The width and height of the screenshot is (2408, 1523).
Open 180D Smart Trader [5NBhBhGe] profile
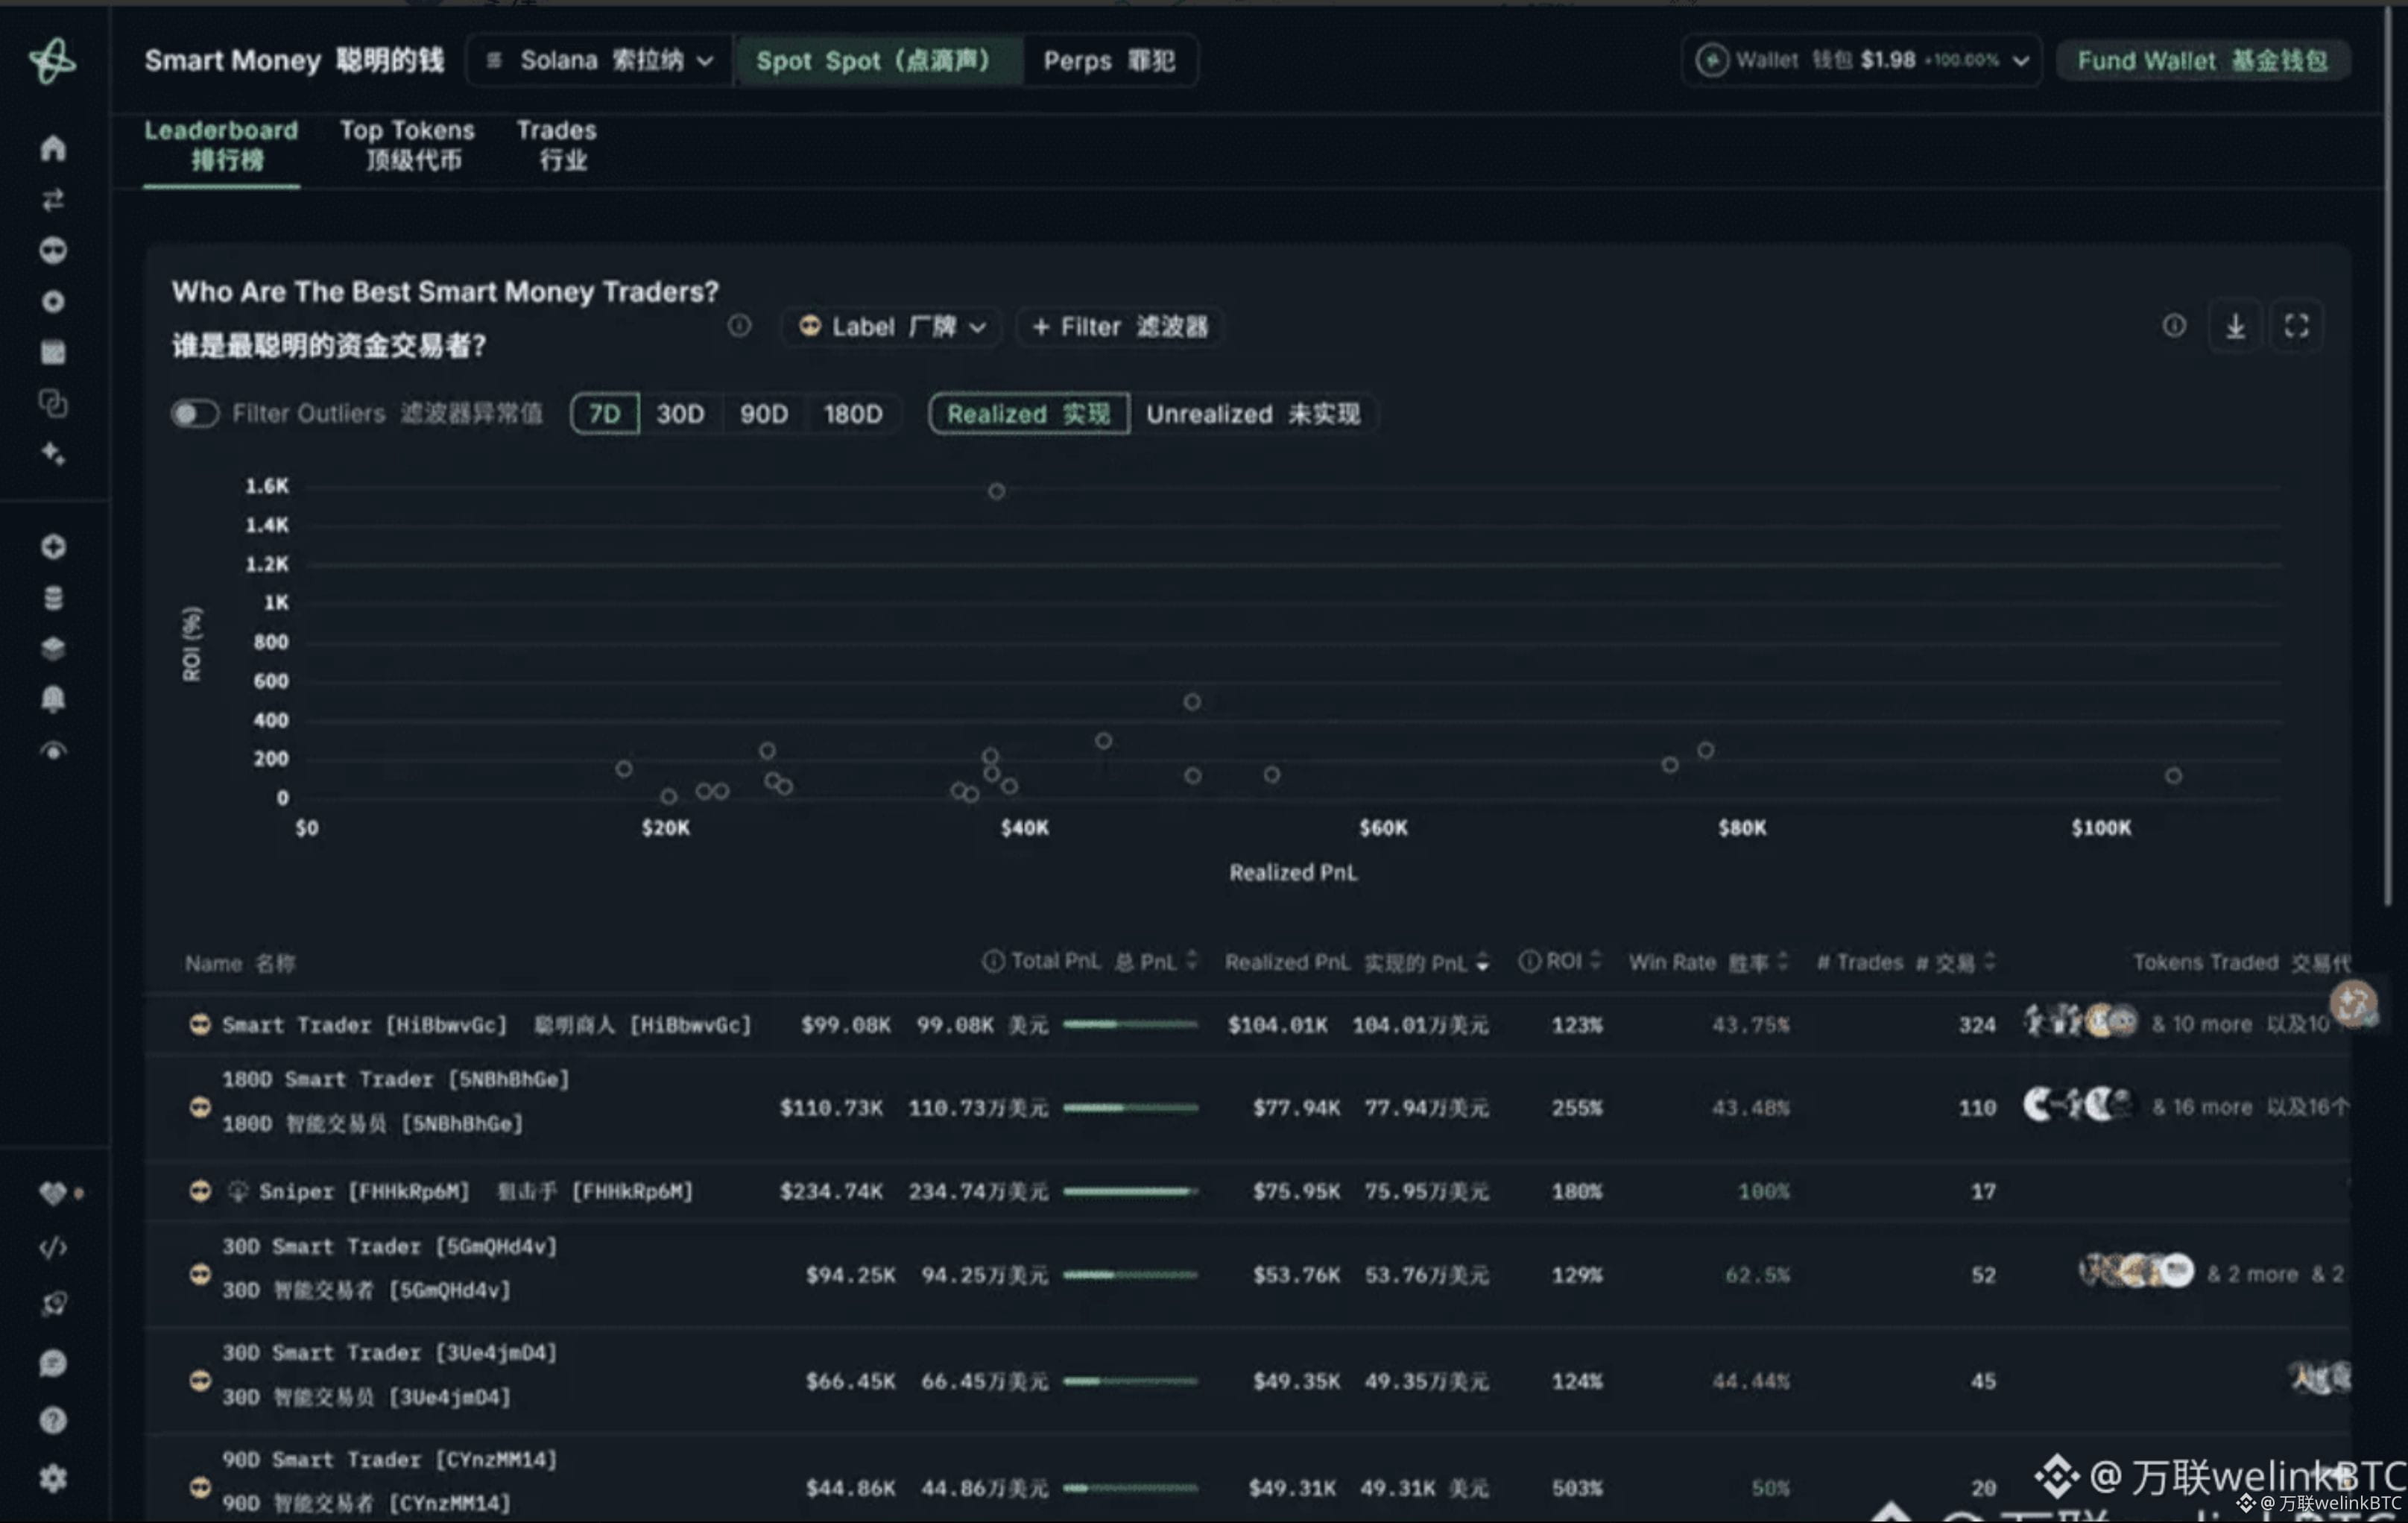coord(396,1080)
